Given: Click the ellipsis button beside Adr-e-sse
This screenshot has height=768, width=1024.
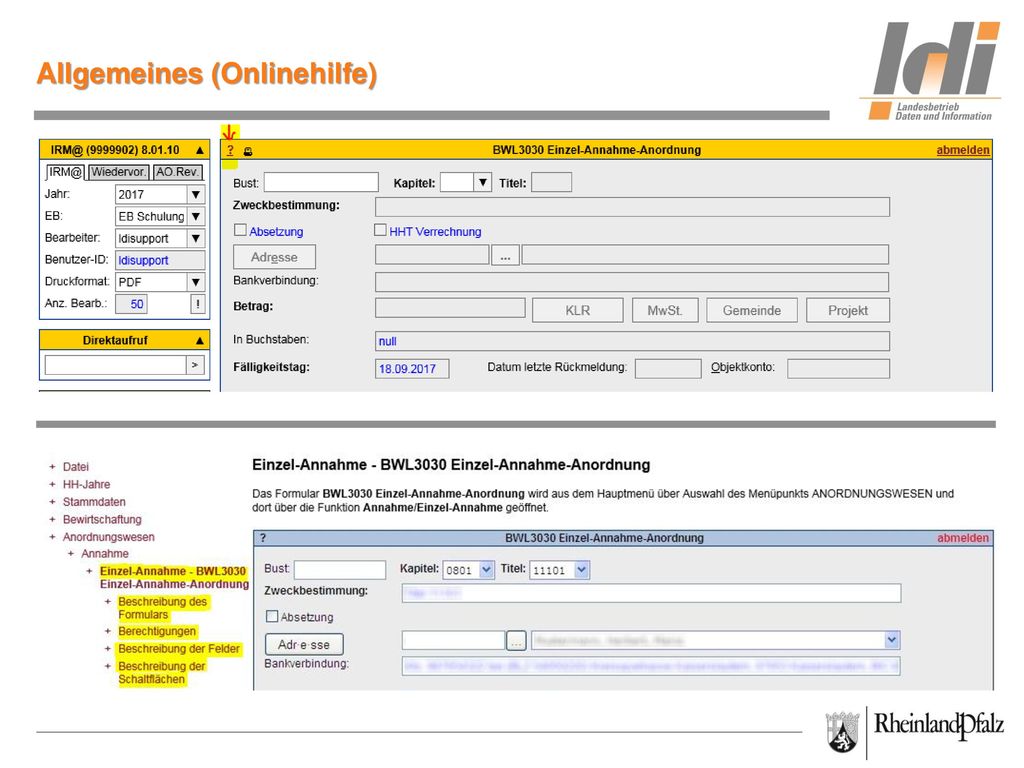Looking at the screenshot, I should (516, 641).
